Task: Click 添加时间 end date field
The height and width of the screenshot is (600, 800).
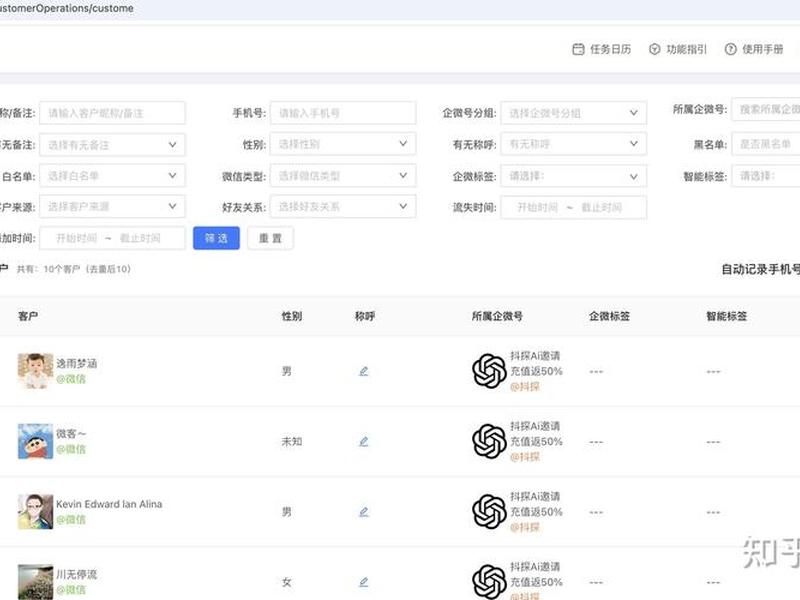Action: (x=140, y=238)
